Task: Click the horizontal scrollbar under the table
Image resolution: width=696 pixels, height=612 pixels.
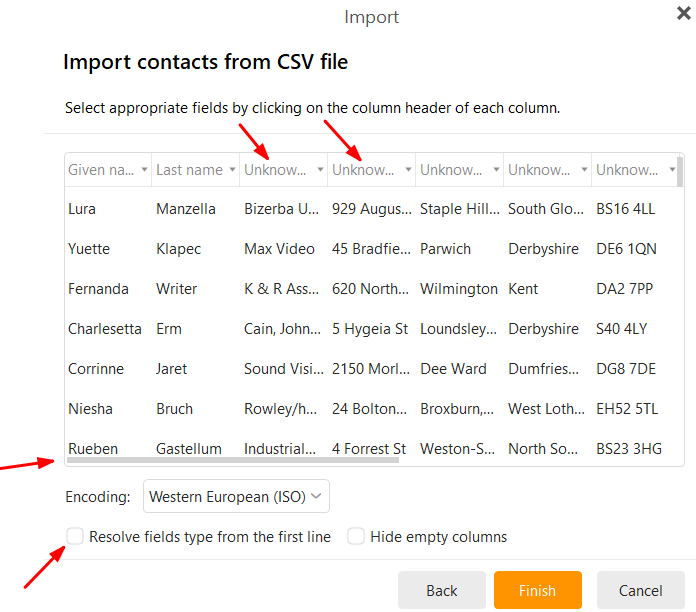Action: (232, 461)
